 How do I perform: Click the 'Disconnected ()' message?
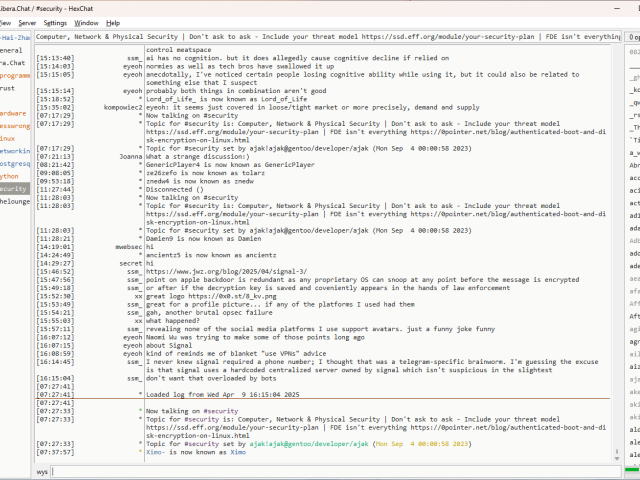(175, 189)
